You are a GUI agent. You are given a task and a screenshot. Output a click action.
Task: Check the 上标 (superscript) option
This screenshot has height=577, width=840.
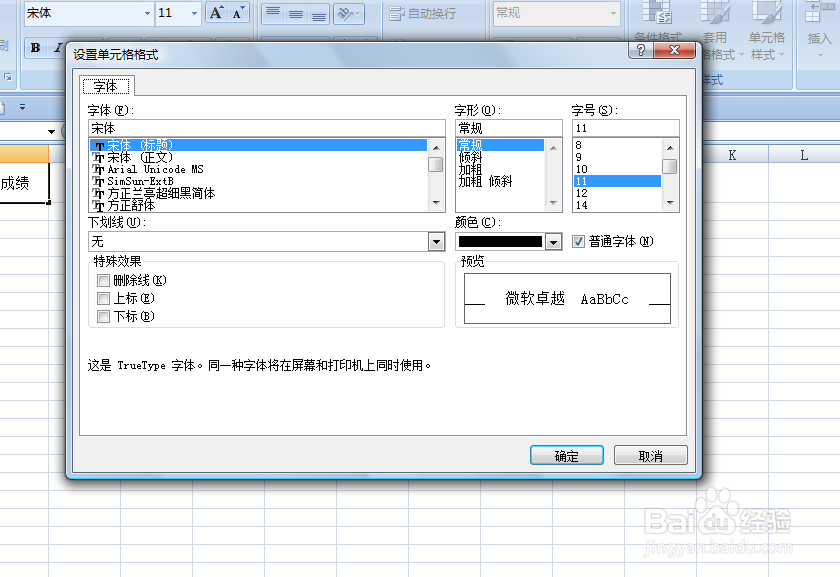point(103,298)
